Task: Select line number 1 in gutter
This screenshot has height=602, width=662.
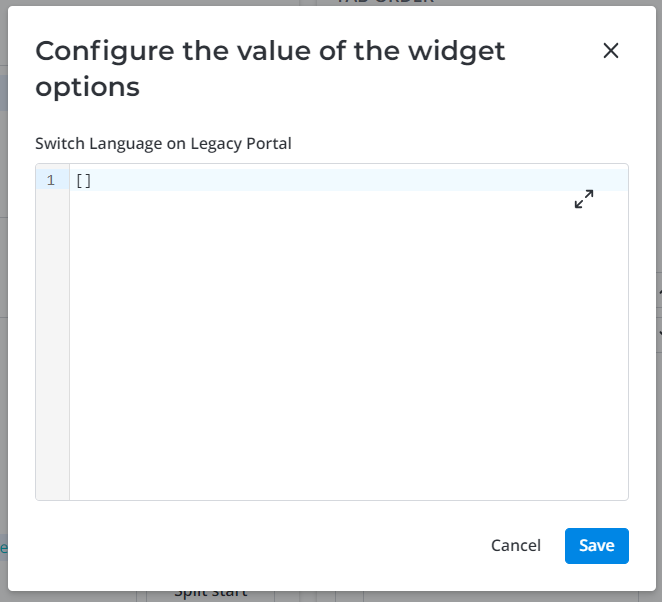Action: tap(51, 181)
